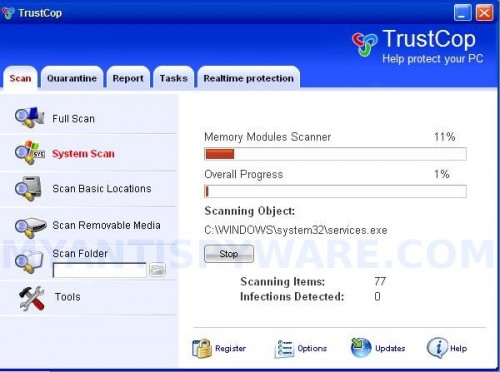Click the Options text link
Viewport: 500px width, 372px height.
312,348
